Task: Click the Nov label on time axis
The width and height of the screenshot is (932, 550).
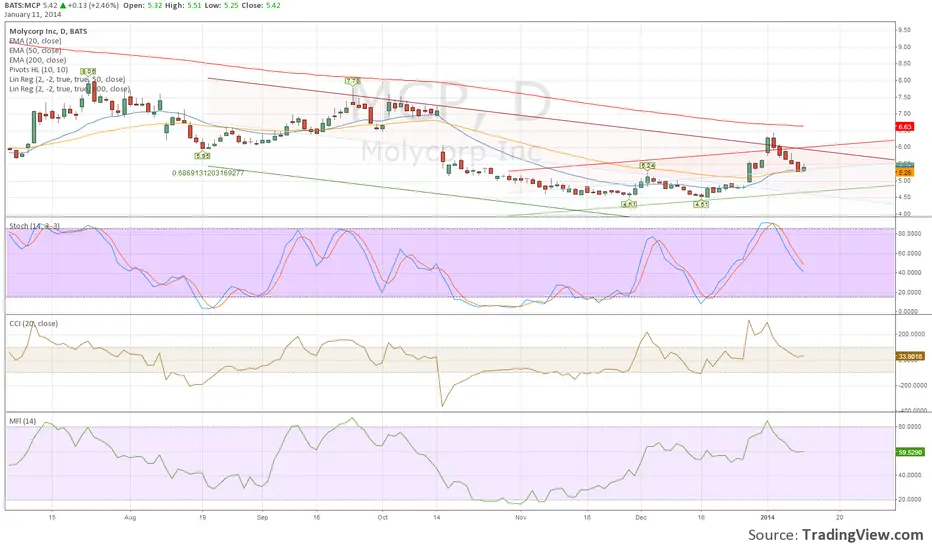Action: [521, 518]
